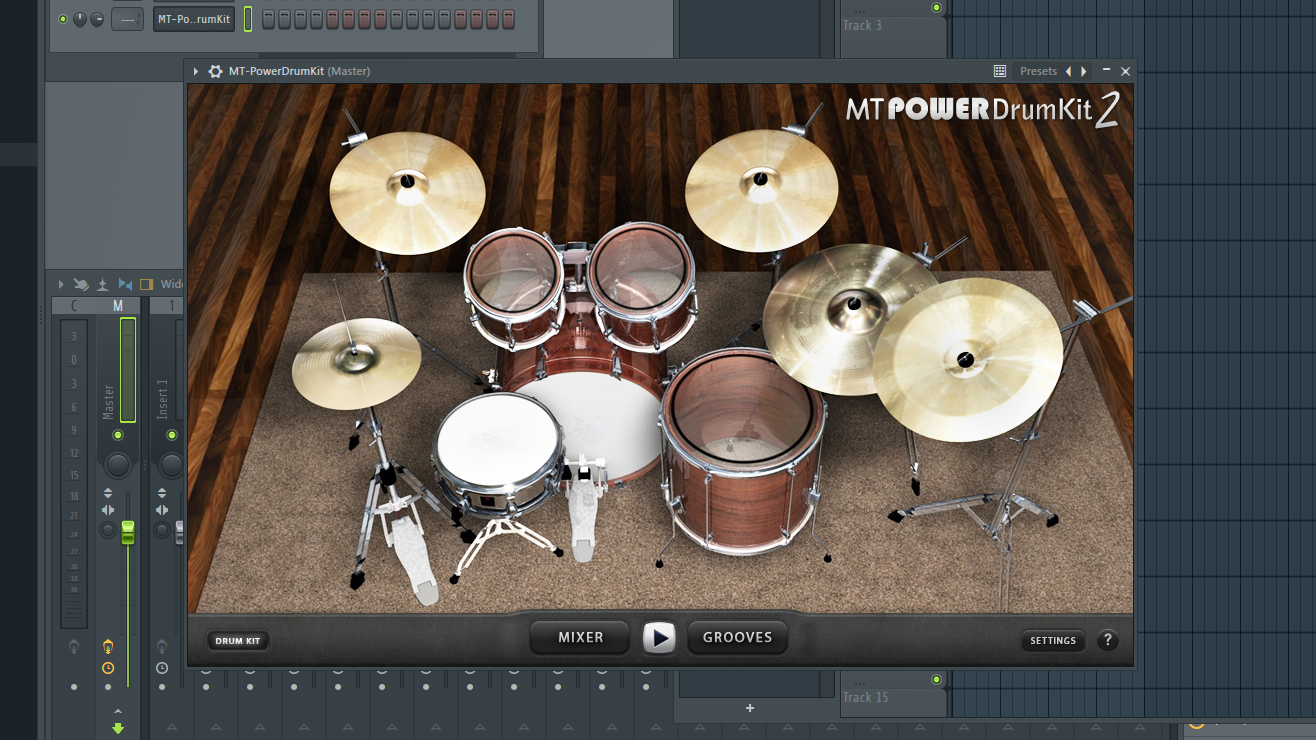This screenshot has height=740, width=1316.
Task: Swap Master left/right channels icon
Action: tap(108, 511)
